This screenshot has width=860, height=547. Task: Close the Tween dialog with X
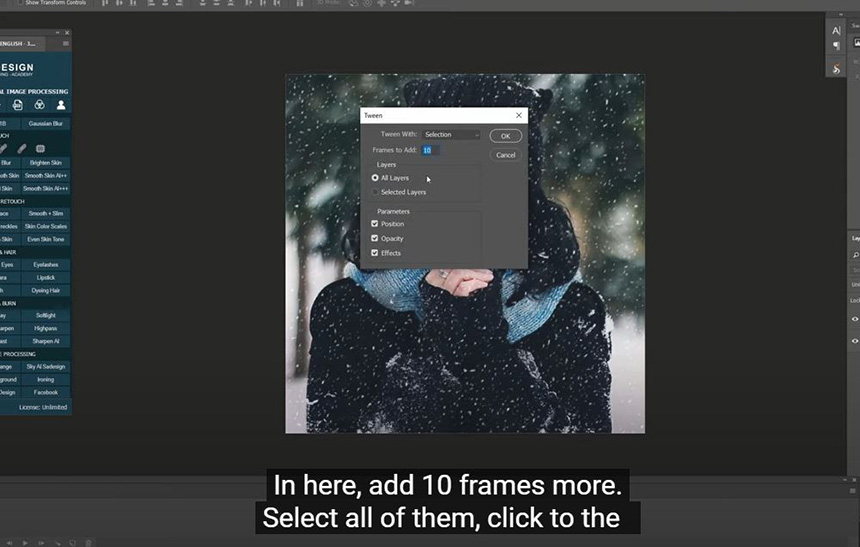coord(518,116)
